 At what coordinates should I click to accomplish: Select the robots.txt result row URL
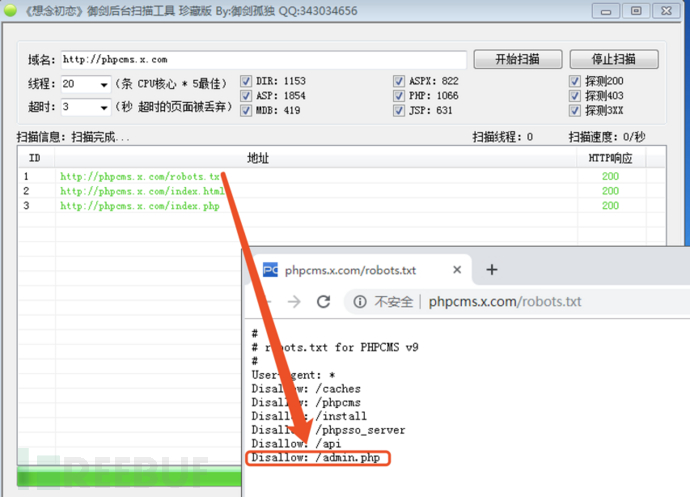[x=140, y=177]
